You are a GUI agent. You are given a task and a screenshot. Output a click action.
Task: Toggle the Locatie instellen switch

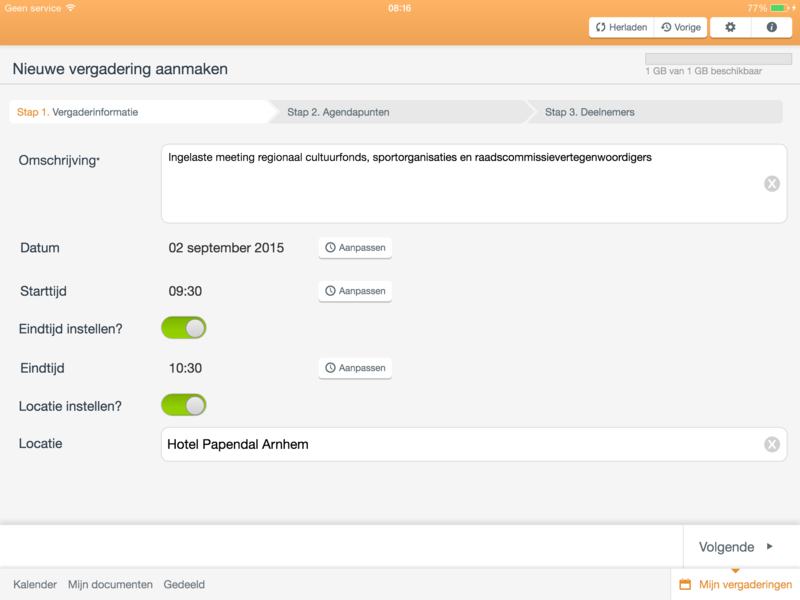tap(184, 405)
